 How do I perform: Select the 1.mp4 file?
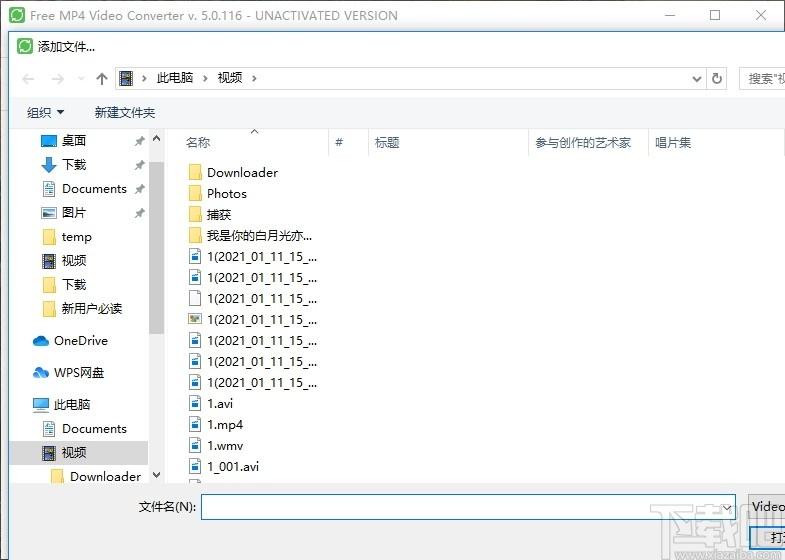coord(225,425)
